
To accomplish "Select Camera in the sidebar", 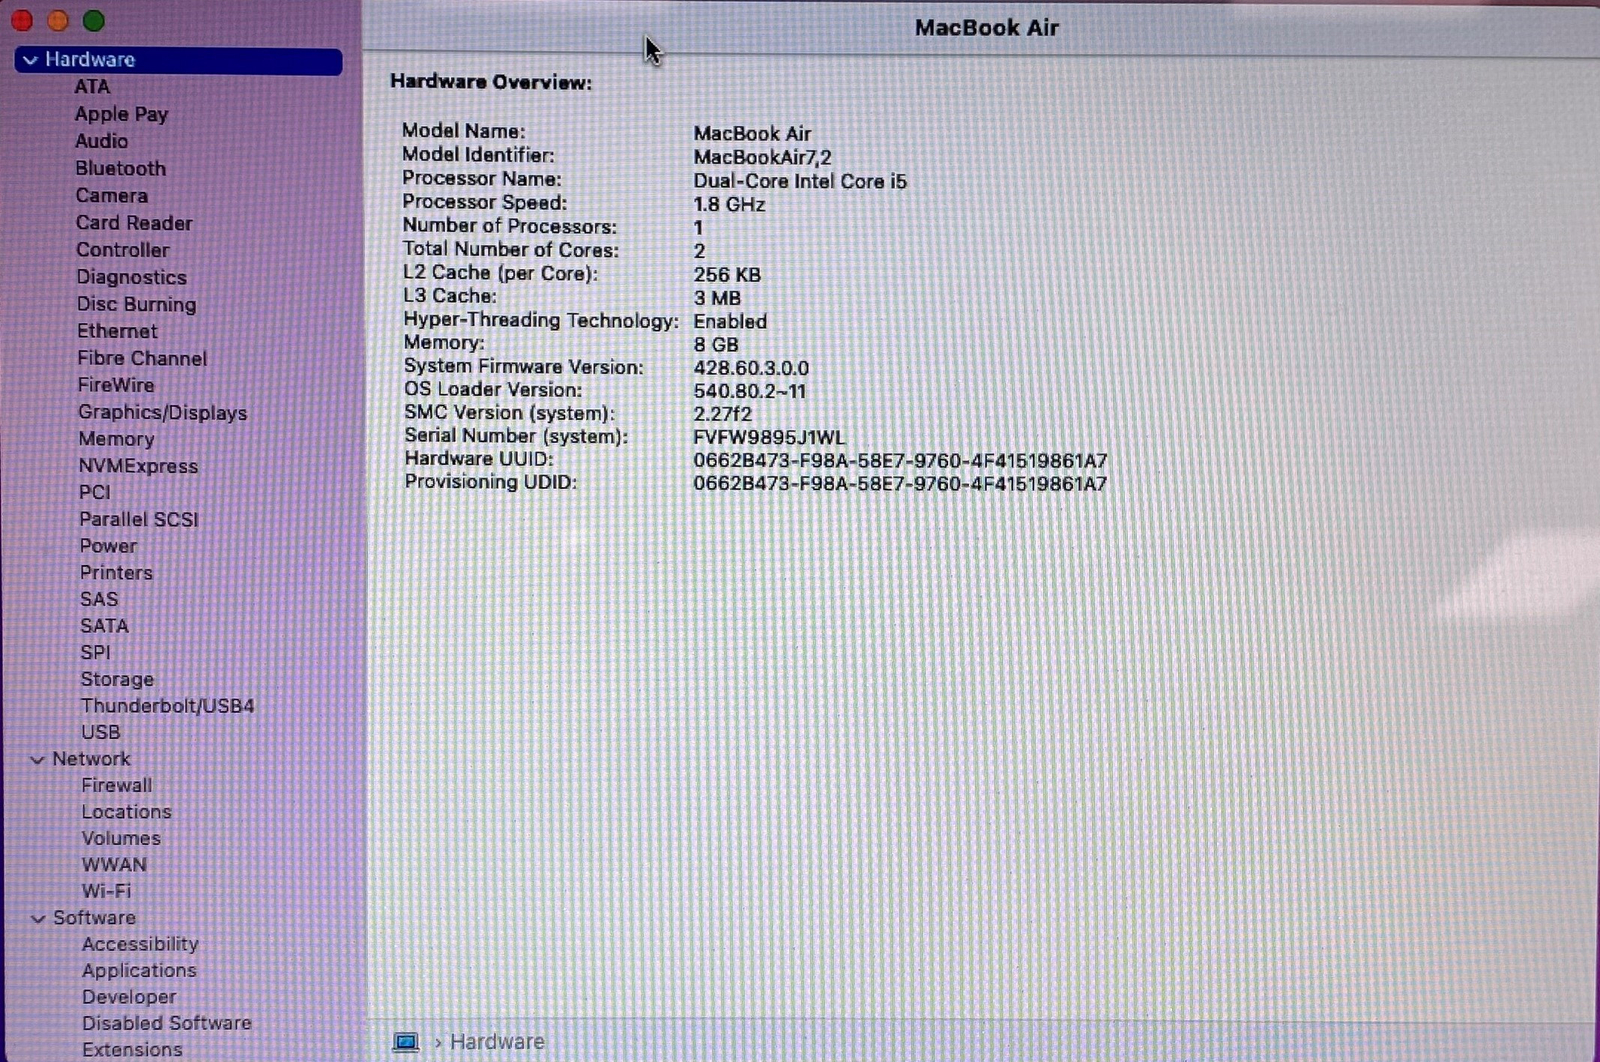I will click(111, 196).
